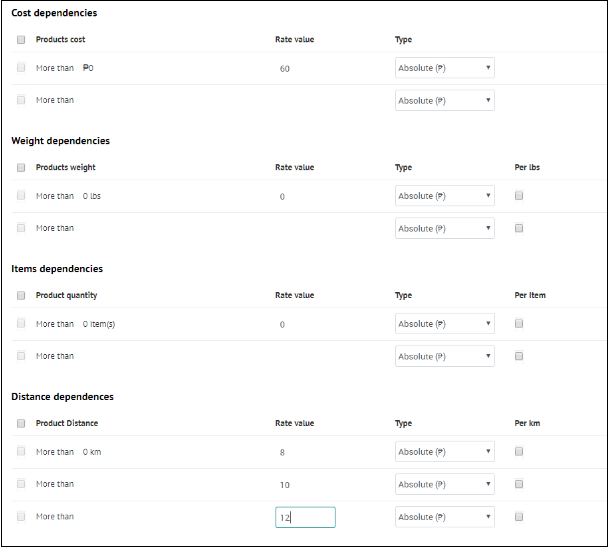Select the row checkbox for More than 0 km
The image size is (608, 547).
pyautogui.click(x=21, y=451)
